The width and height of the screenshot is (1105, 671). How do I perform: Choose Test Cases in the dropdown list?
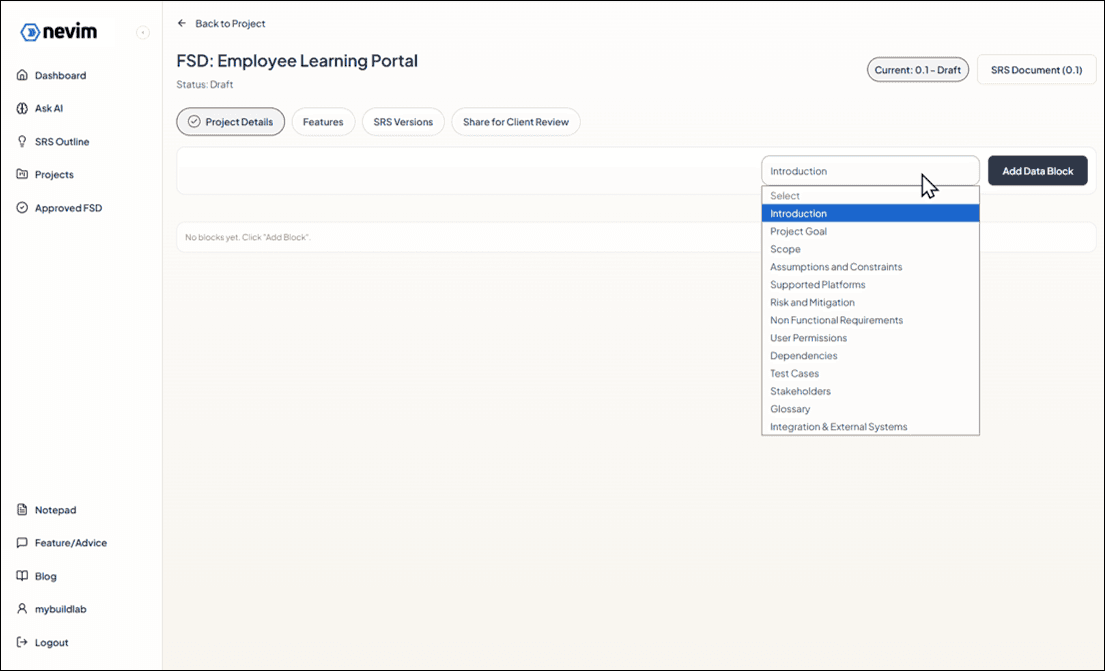[x=794, y=373]
